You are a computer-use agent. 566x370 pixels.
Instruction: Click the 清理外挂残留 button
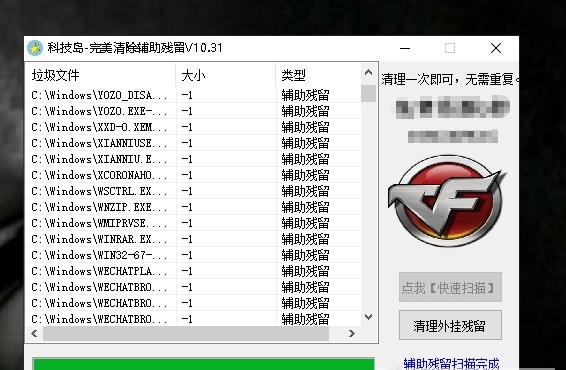(450, 326)
